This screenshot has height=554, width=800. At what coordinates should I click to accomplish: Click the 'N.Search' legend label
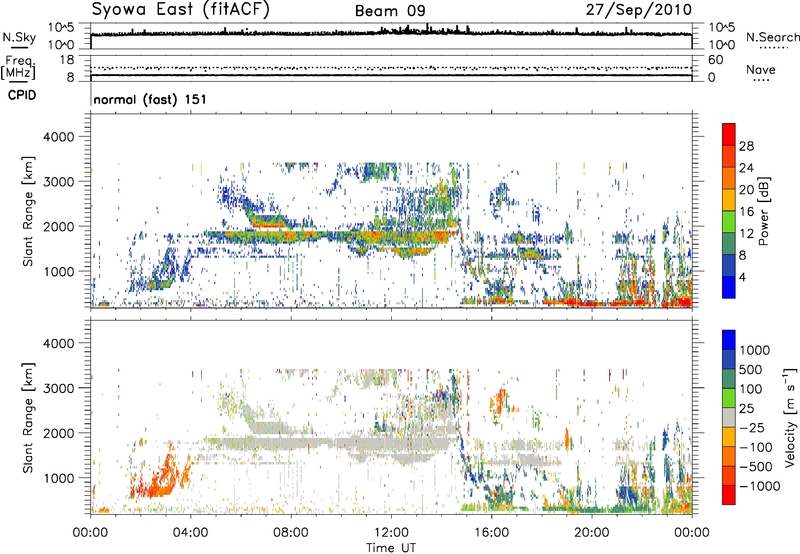click(772, 37)
